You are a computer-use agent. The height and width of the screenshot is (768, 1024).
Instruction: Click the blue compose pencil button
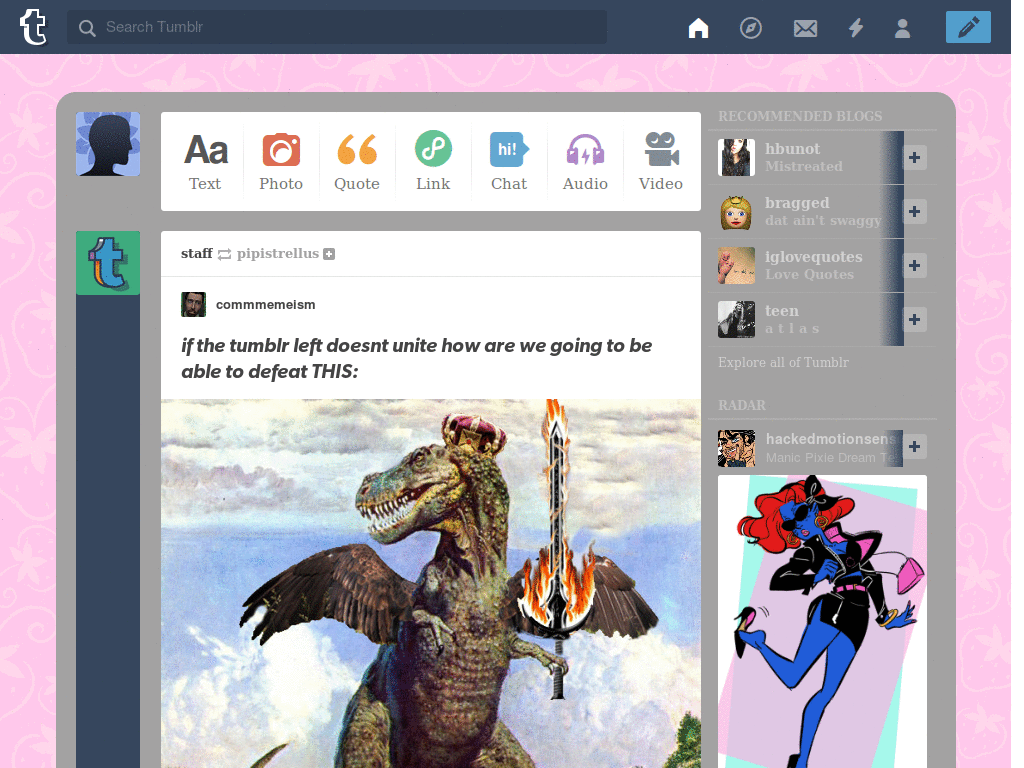pyautogui.click(x=968, y=27)
